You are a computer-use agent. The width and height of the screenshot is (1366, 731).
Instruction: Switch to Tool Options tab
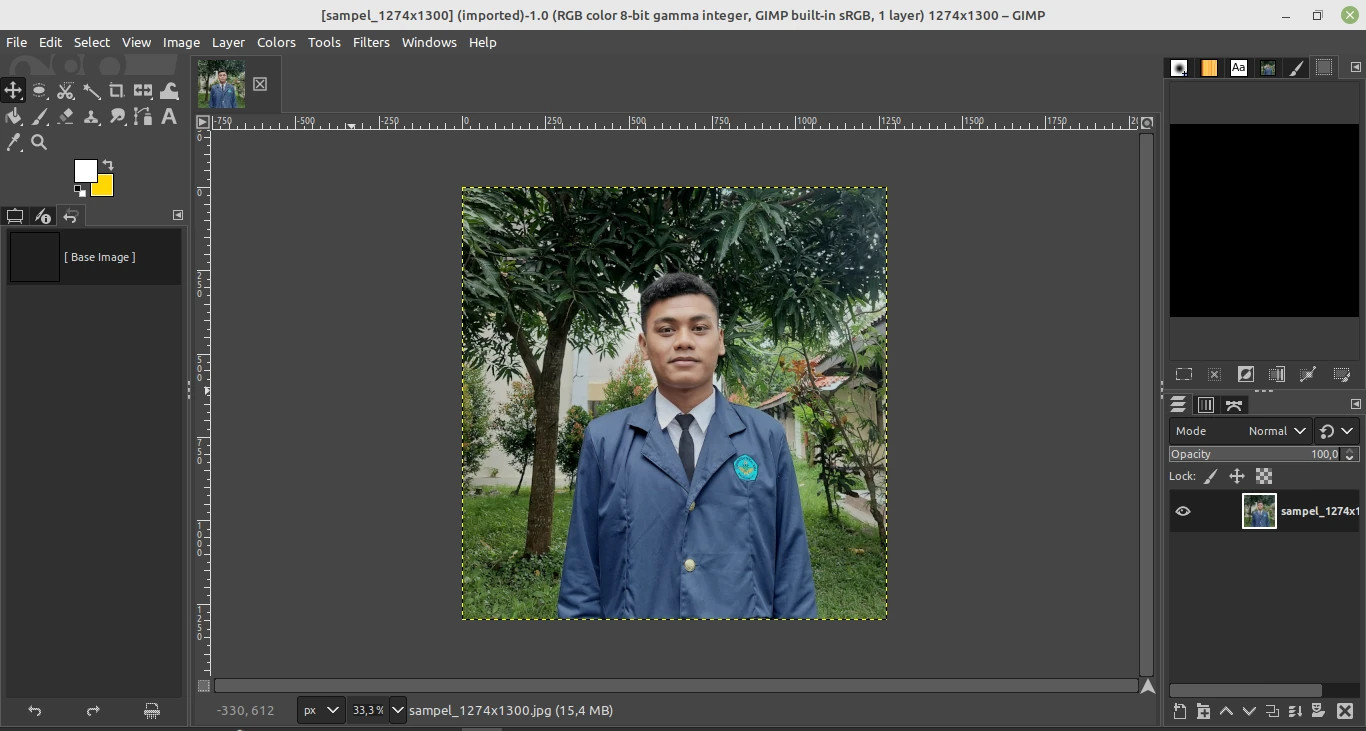pos(15,216)
